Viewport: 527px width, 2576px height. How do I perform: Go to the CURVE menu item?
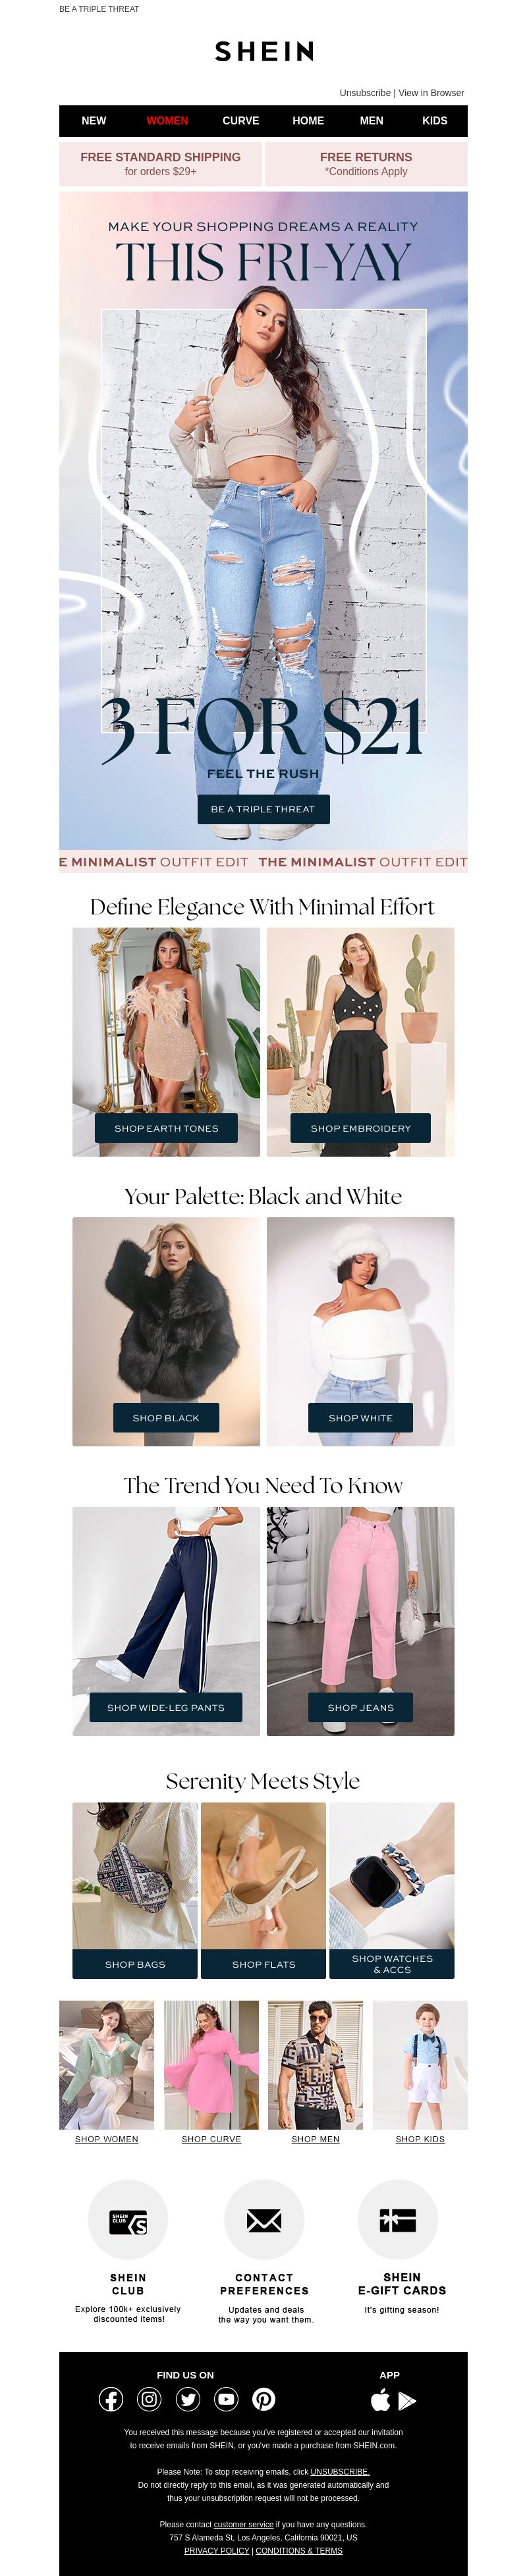pyautogui.click(x=241, y=120)
